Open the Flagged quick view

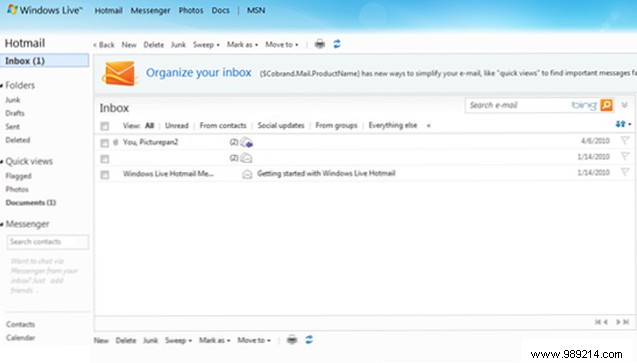click(18, 176)
